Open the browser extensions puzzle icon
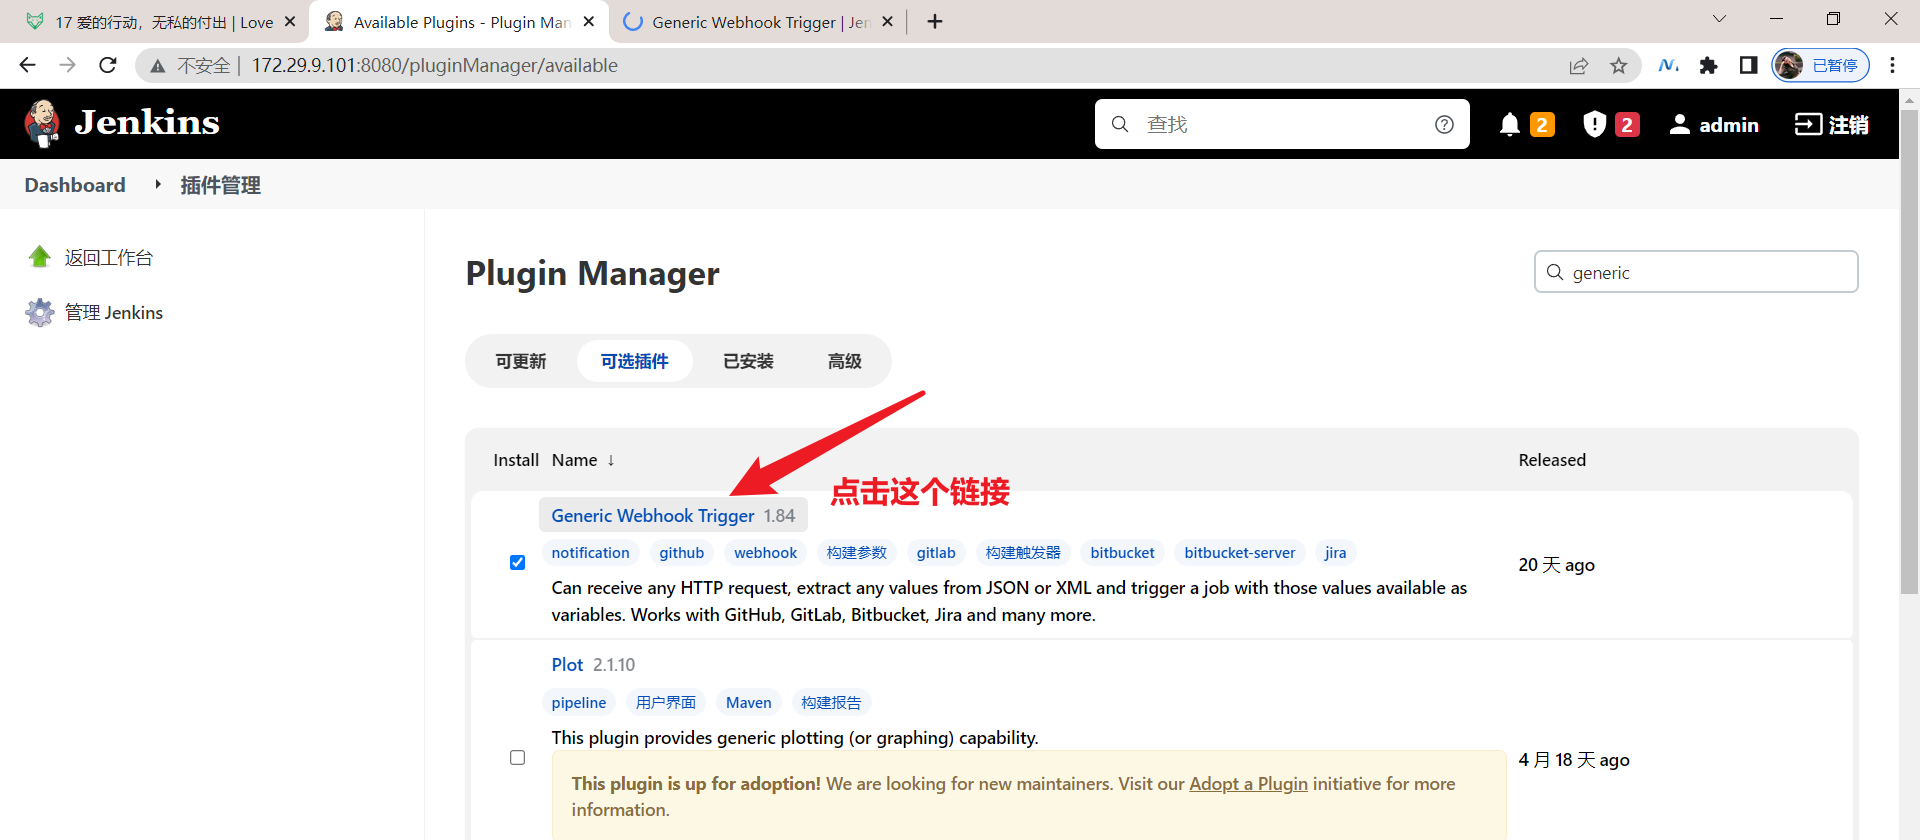Viewport: 1920px width, 840px height. click(x=1708, y=65)
